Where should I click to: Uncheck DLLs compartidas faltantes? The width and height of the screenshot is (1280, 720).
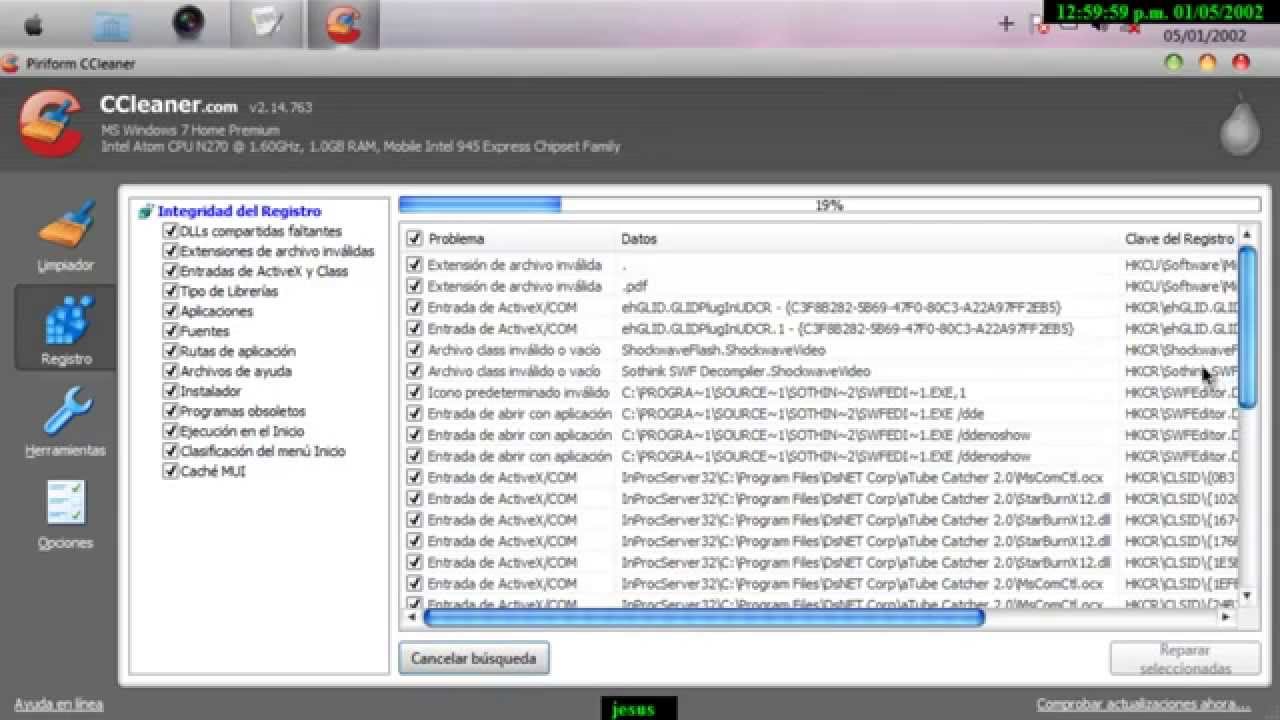[x=170, y=231]
